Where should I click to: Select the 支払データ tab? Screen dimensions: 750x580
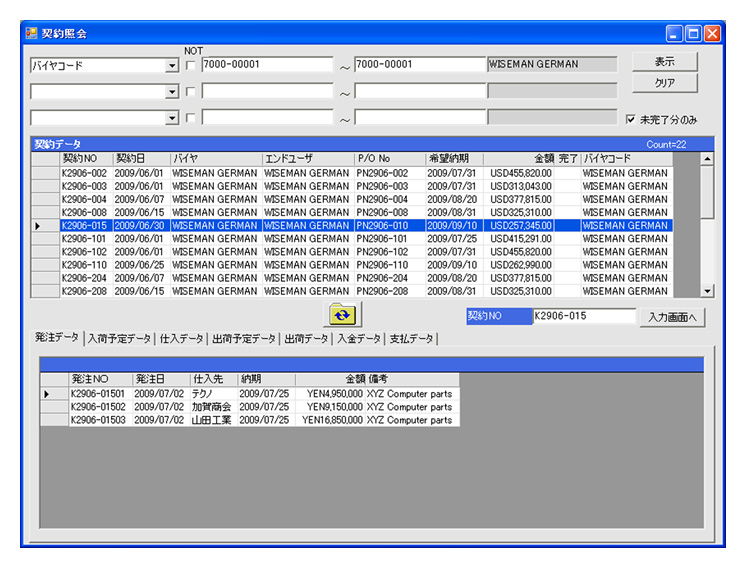tap(411, 339)
